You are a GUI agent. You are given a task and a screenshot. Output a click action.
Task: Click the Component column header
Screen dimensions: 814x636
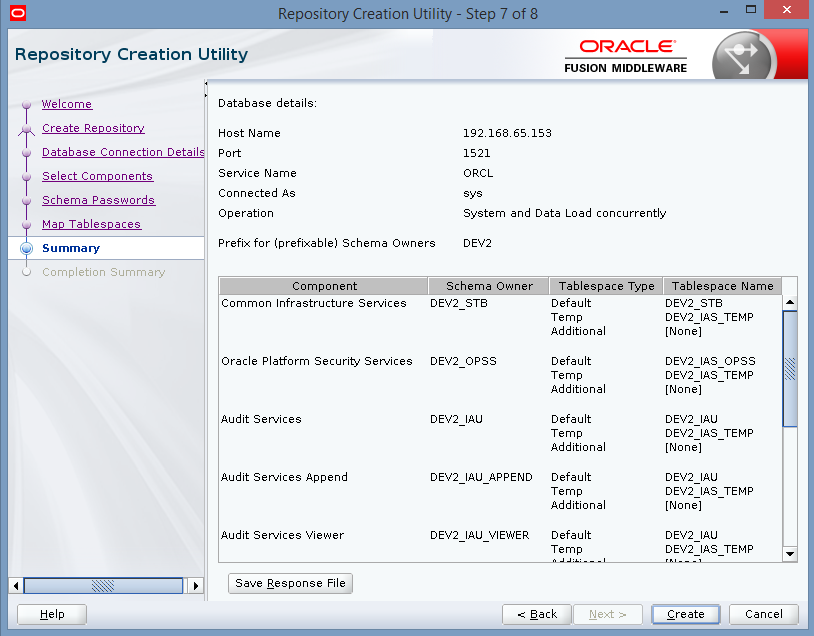click(324, 286)
